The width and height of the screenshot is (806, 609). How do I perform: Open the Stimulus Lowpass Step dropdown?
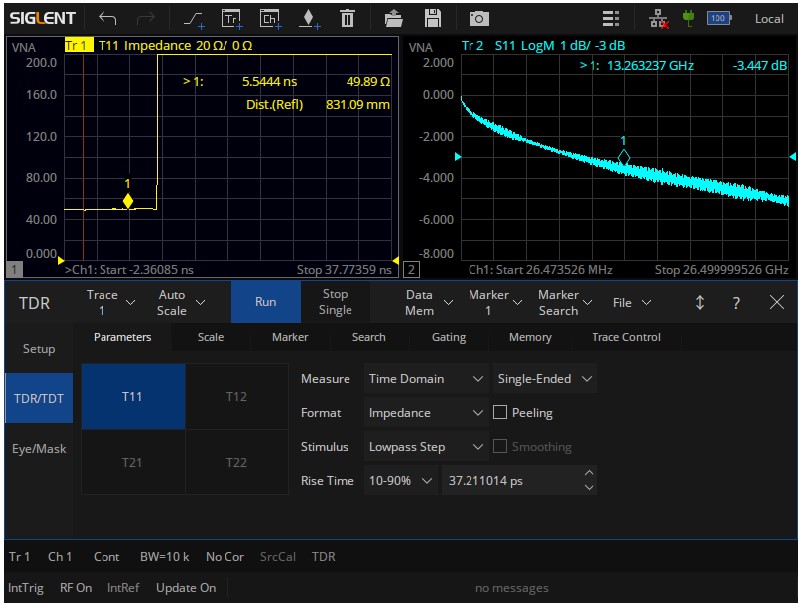pos(426,447)
